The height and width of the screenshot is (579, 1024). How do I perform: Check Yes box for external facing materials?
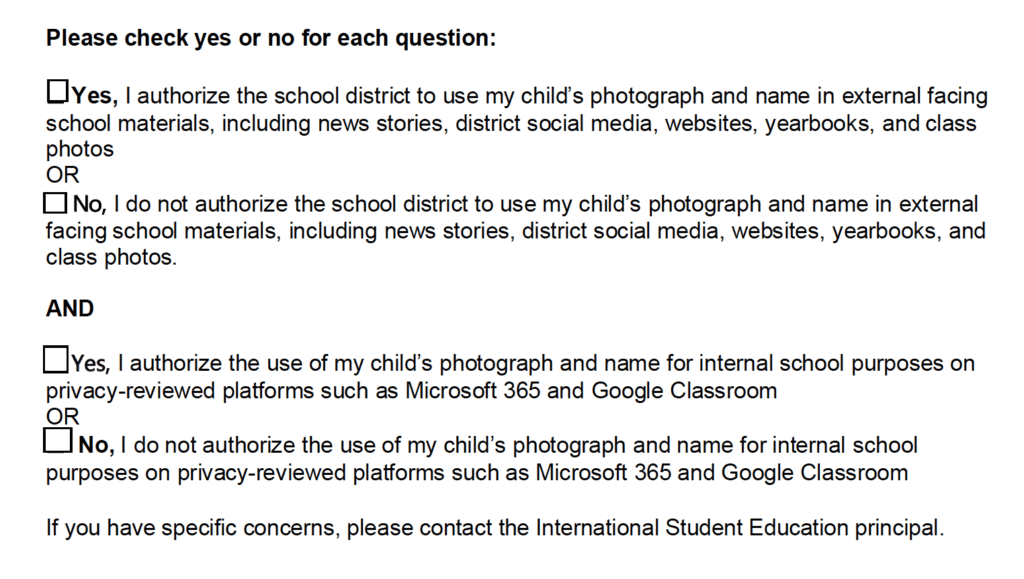pos(57,93)
